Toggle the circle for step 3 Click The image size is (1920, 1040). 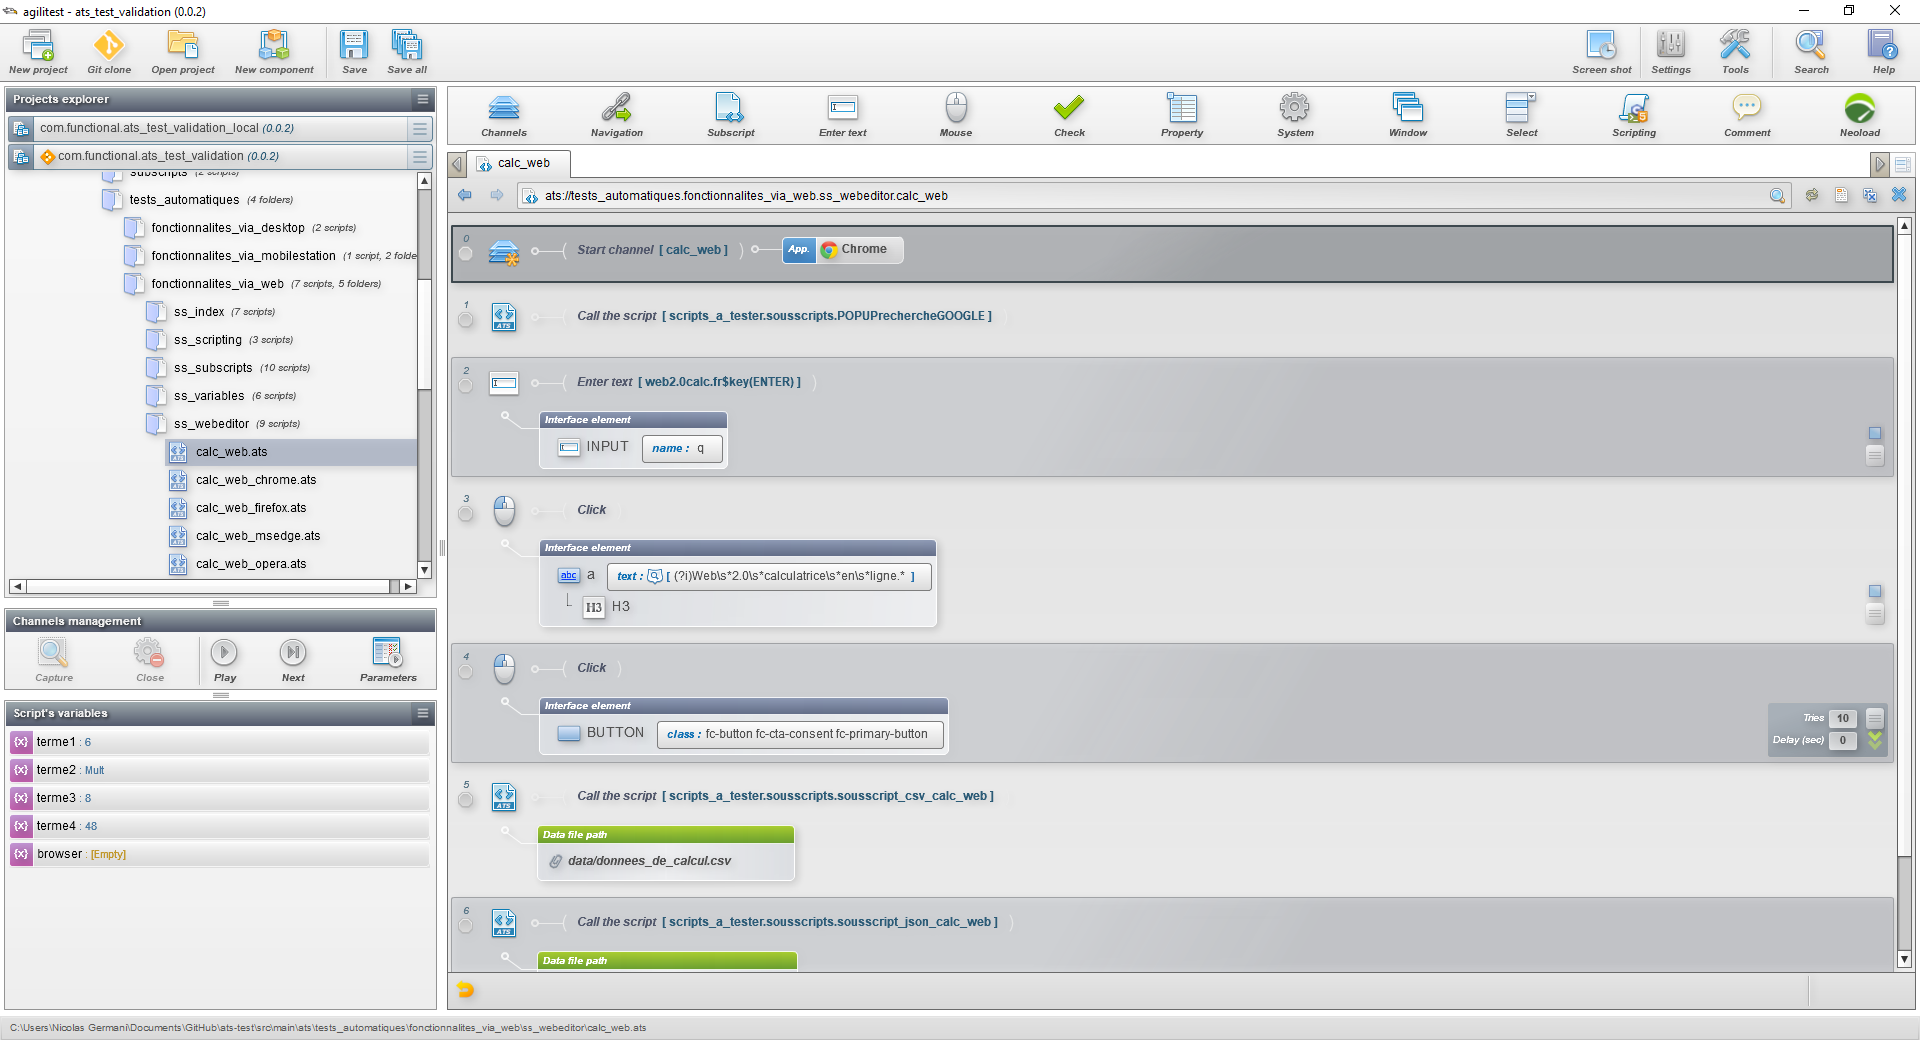coord(466,514)
